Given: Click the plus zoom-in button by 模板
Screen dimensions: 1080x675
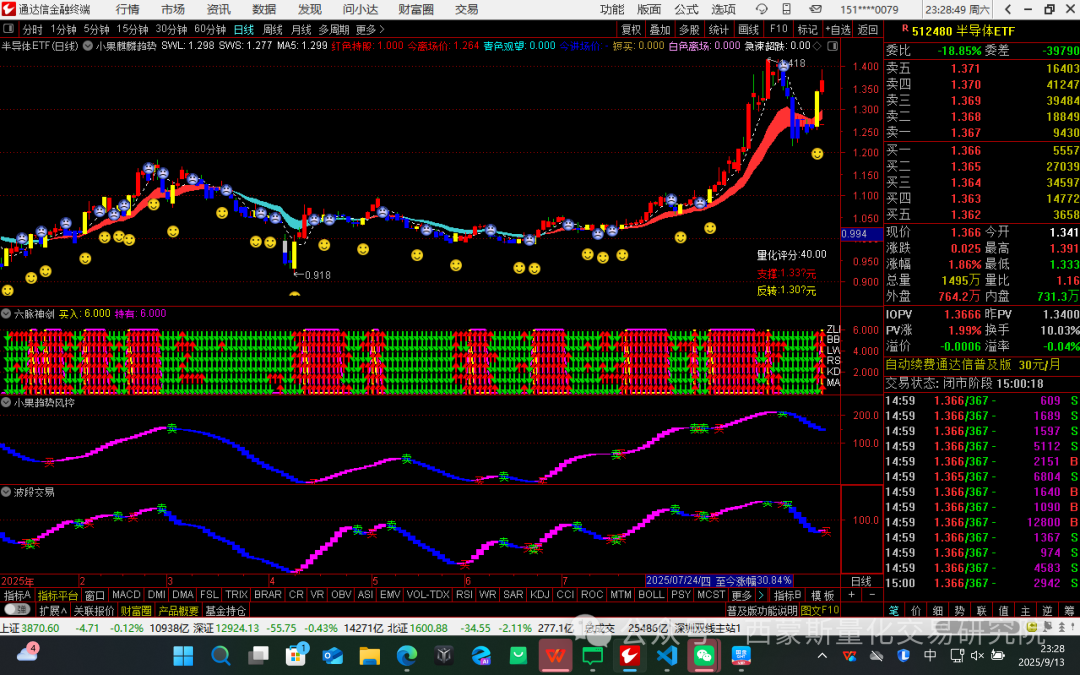Looking at the screenshot, I should pos(852,594).
